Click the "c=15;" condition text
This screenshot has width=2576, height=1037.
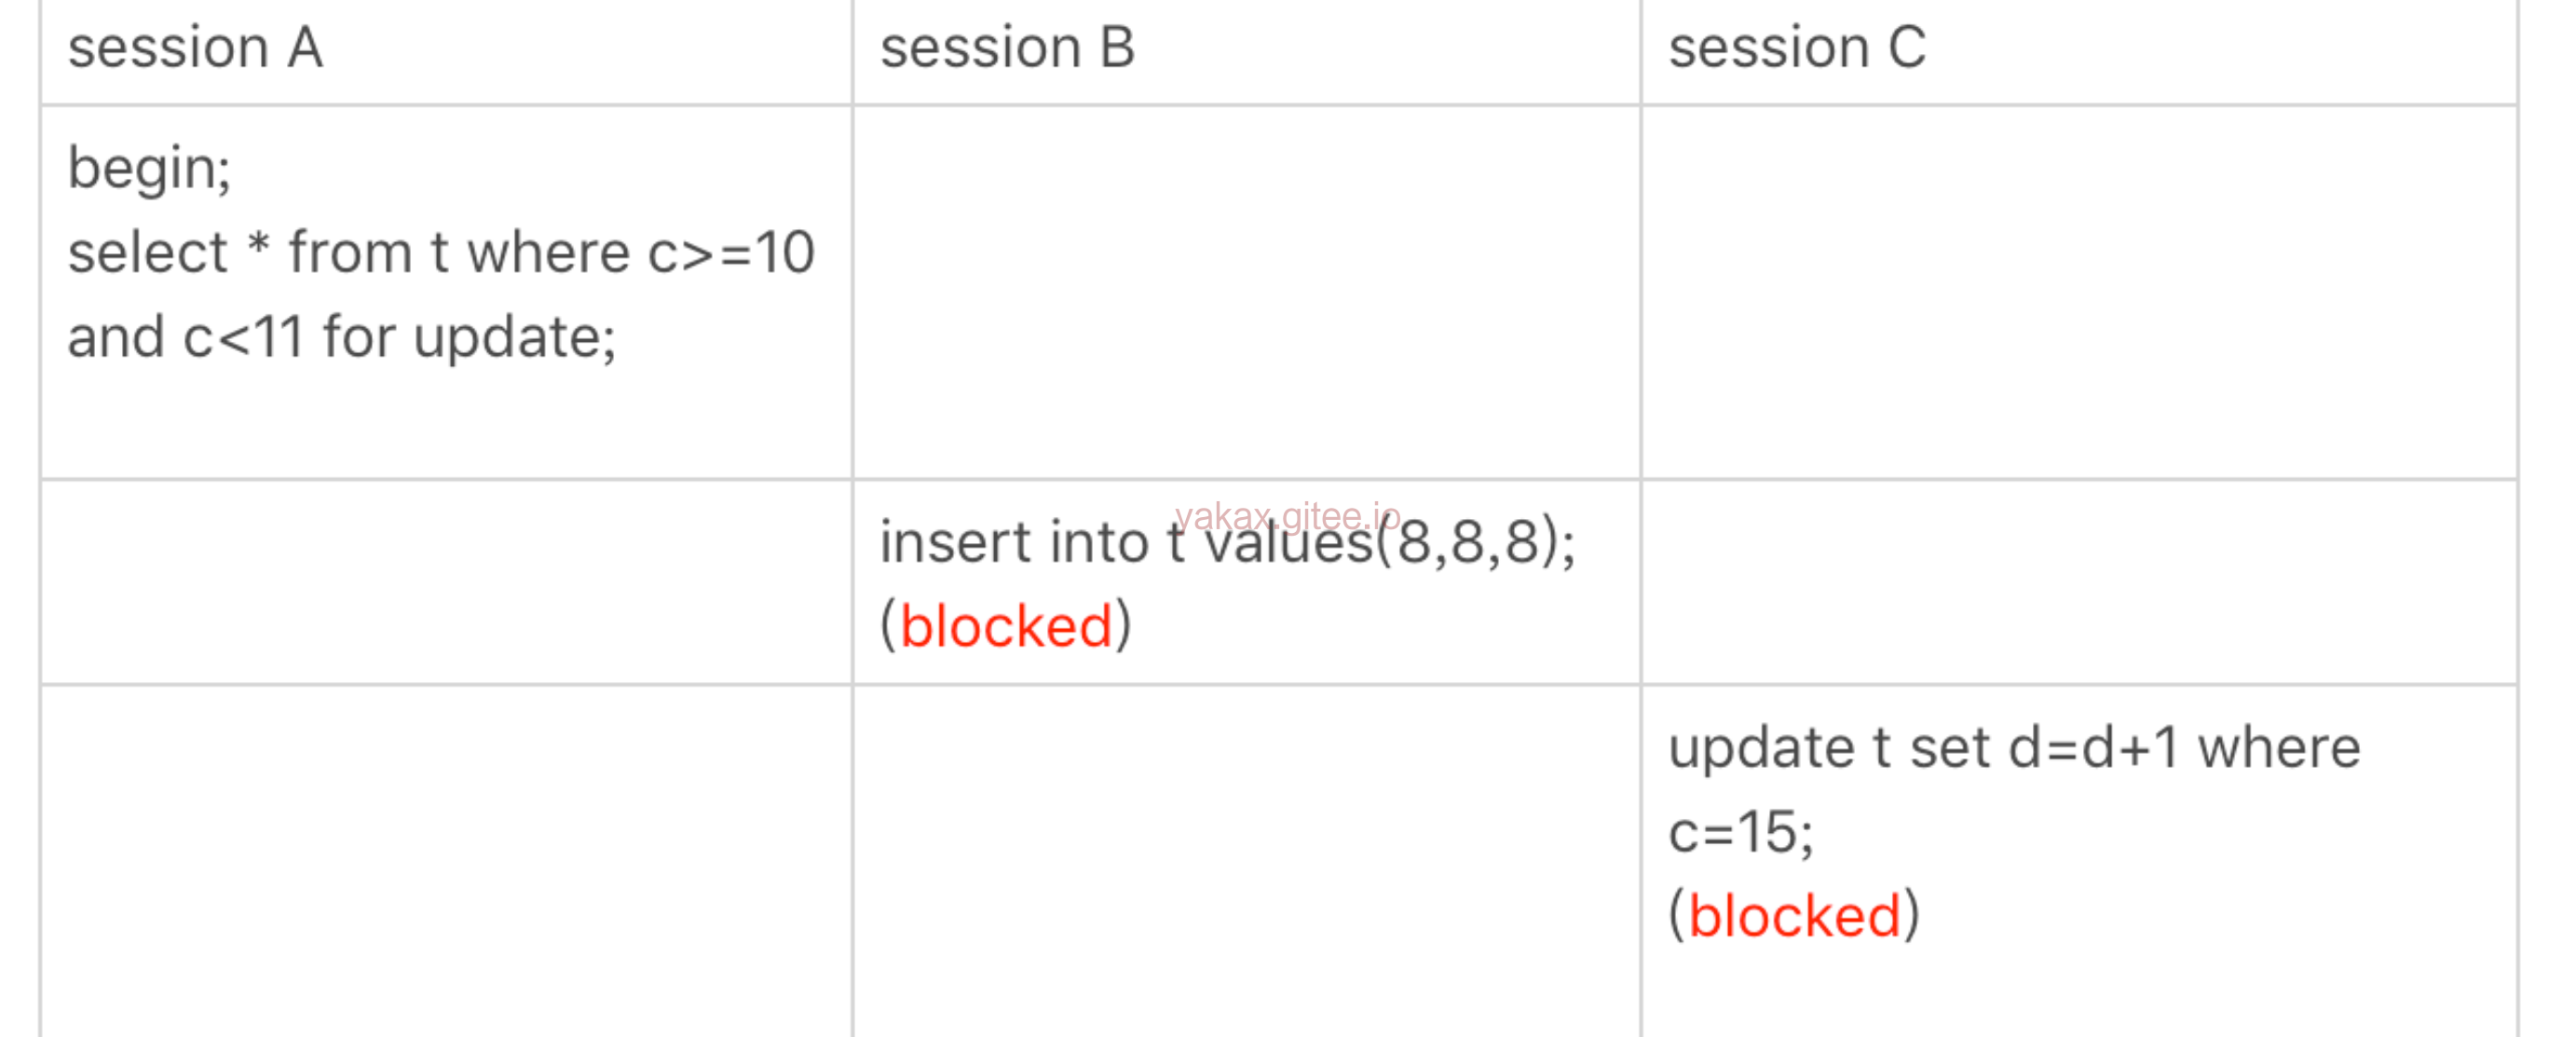[1740, 832]
